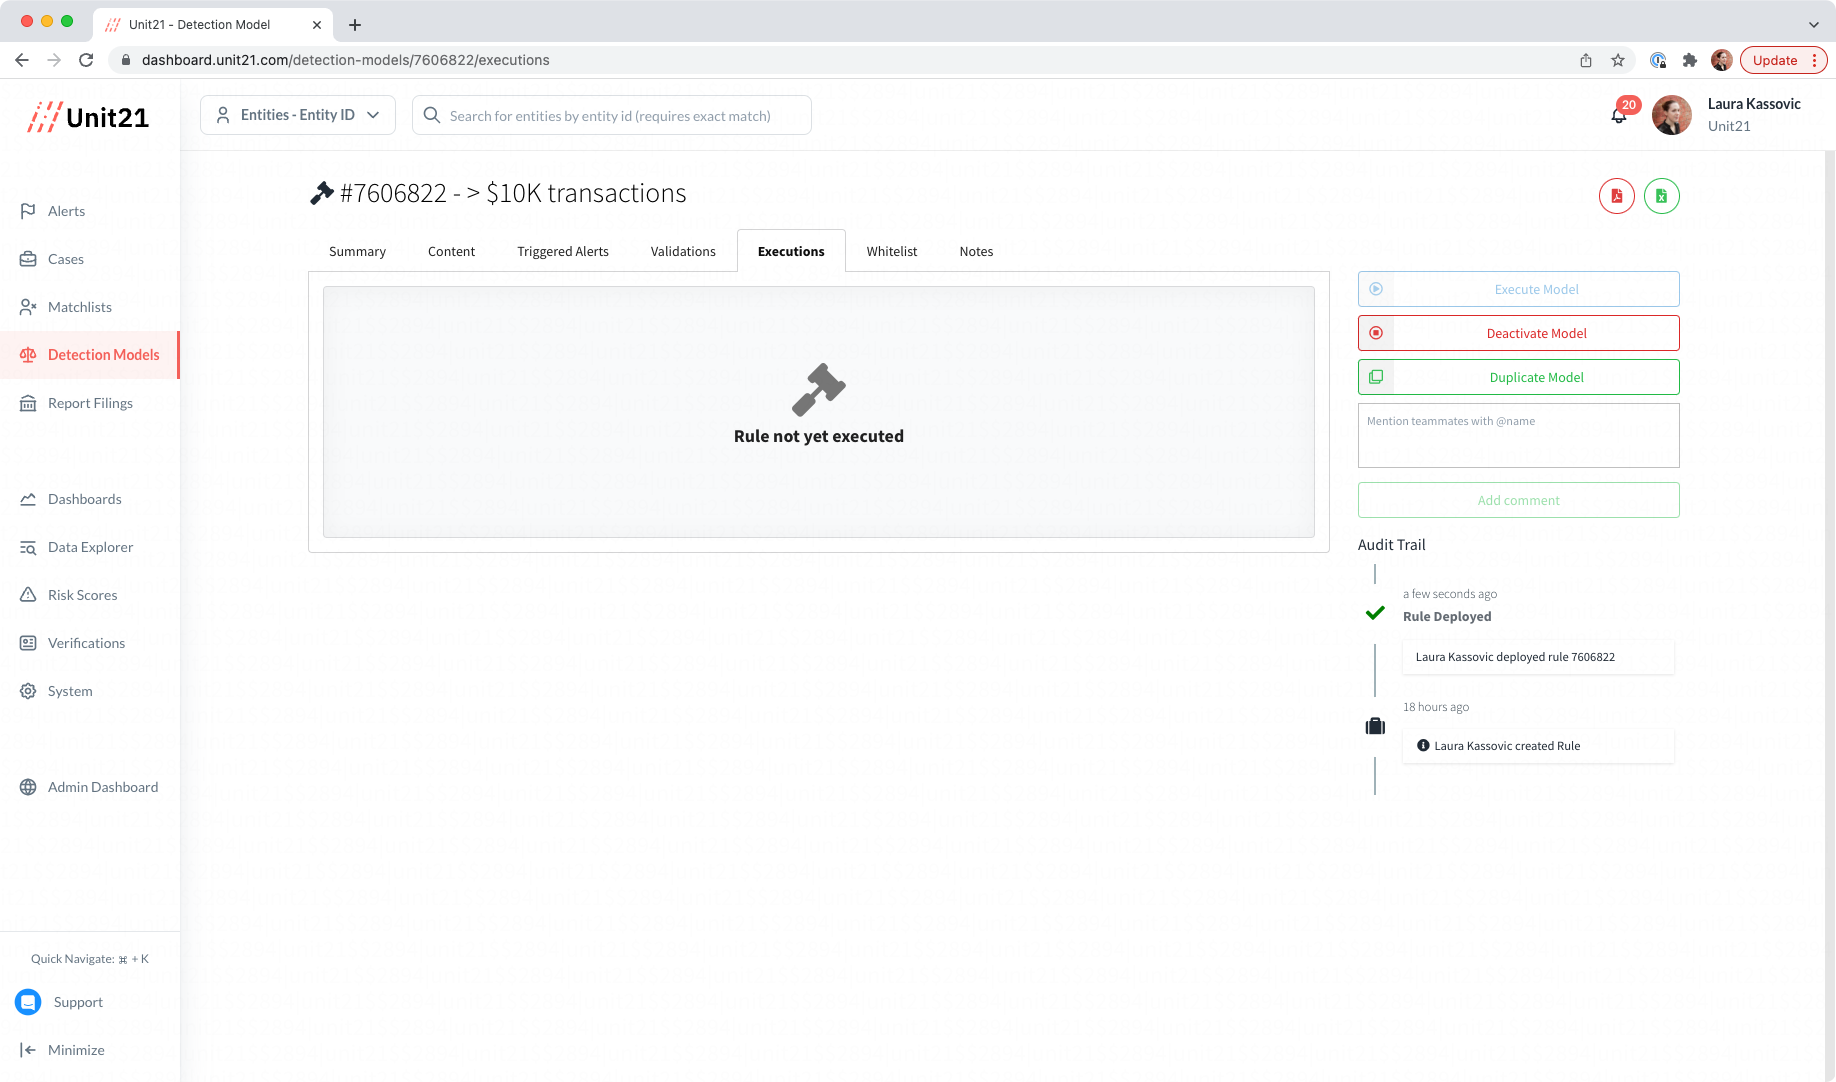The height and width of the screenshot is (1082, 1836).
Task: Open Cases in the sidebar
Action: point(65,259)
